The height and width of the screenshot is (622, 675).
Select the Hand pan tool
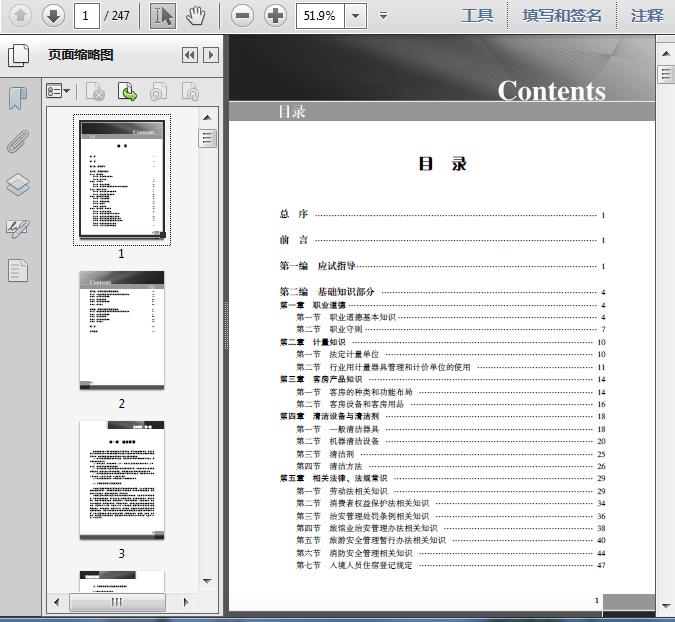click(x=195, y=16)
